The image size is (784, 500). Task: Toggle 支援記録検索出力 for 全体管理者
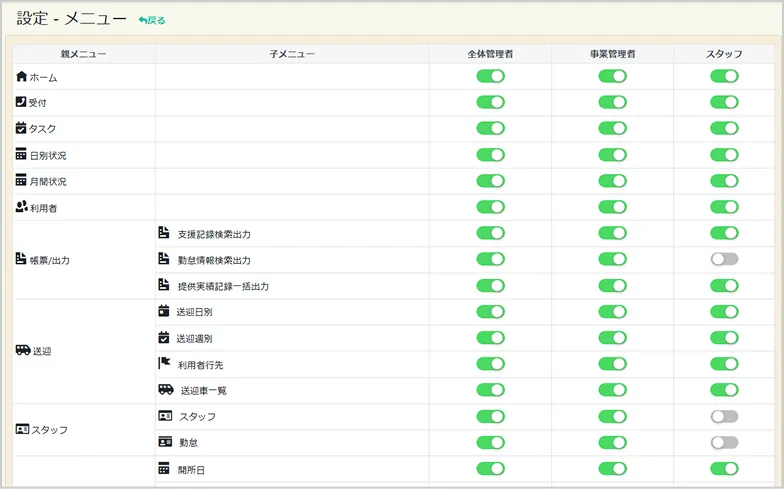point(490,232)
